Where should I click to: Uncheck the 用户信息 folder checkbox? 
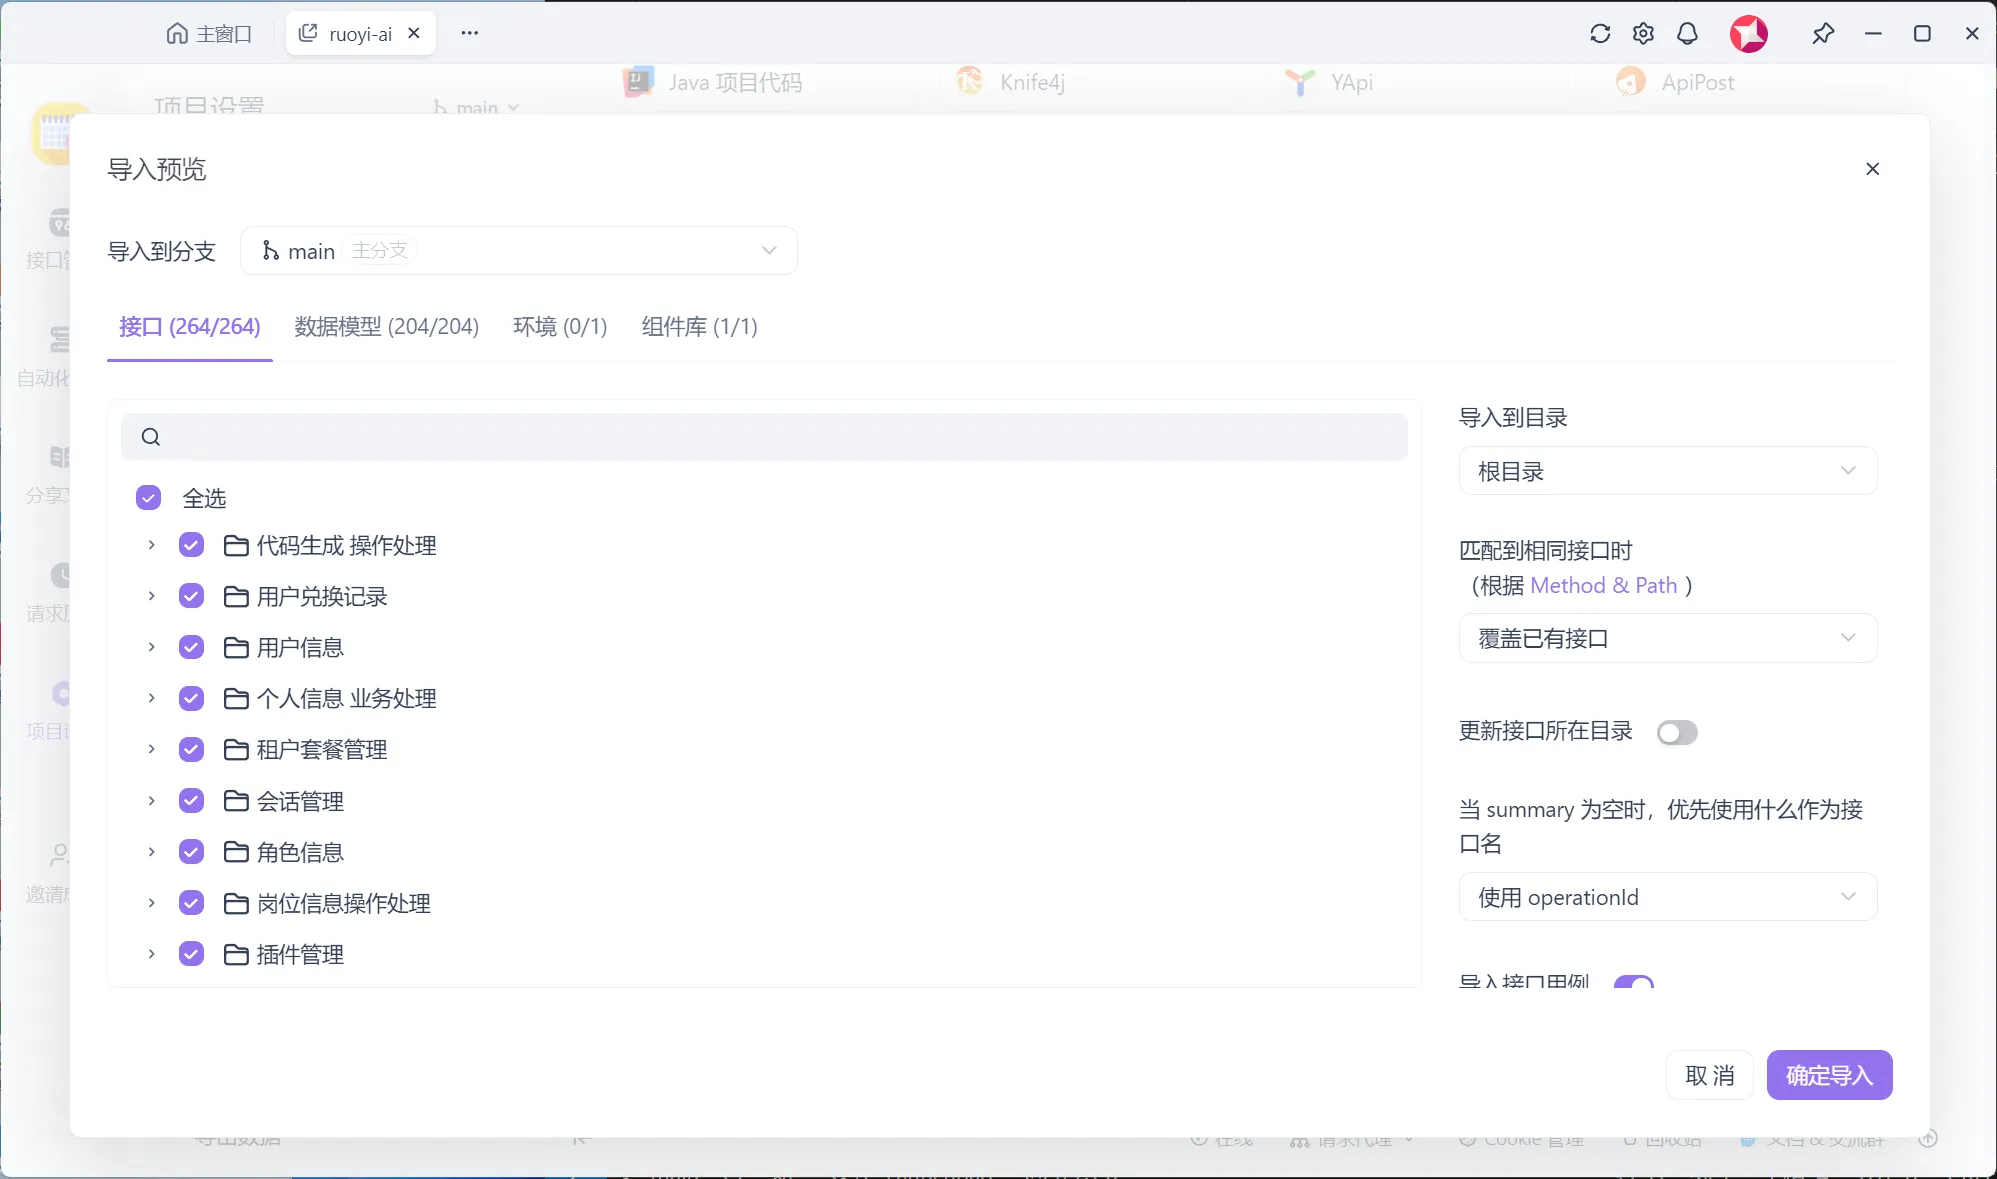pos(191,647)
